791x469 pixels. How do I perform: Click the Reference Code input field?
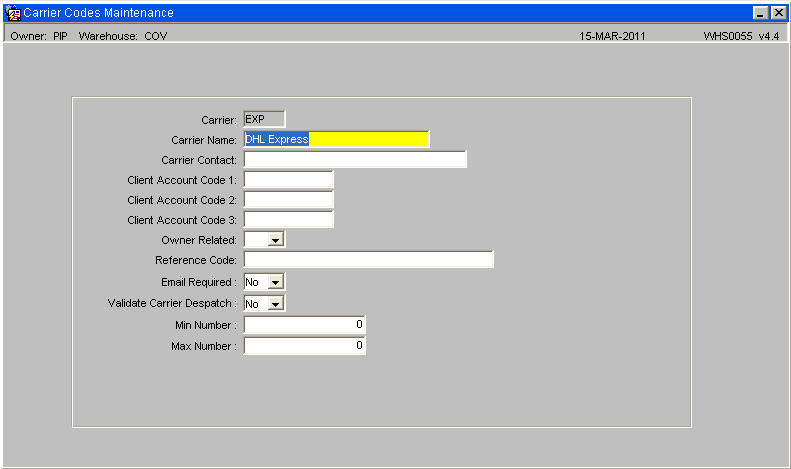click(369, 260)
